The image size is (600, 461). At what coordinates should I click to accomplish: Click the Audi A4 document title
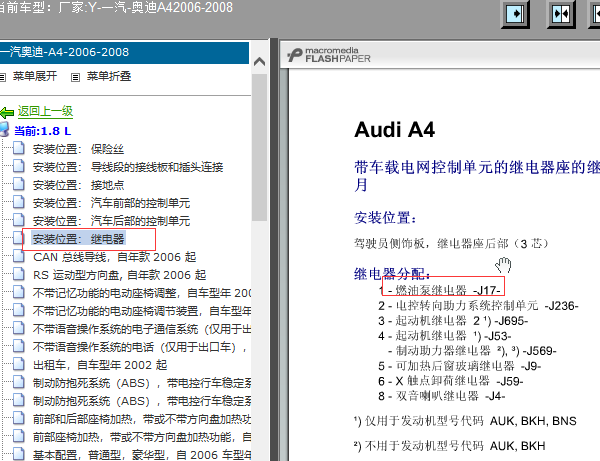395,130
